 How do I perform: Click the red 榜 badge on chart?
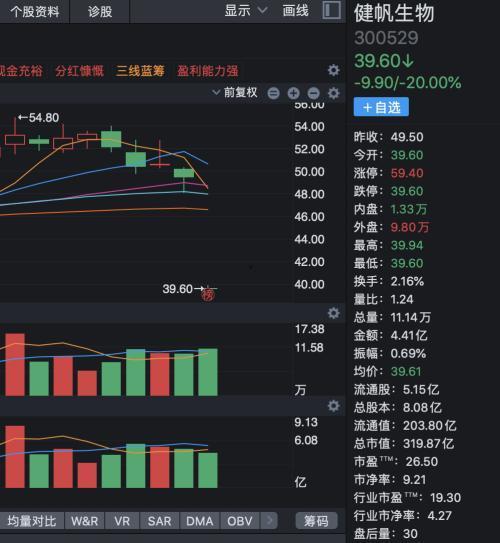(208, 295)
